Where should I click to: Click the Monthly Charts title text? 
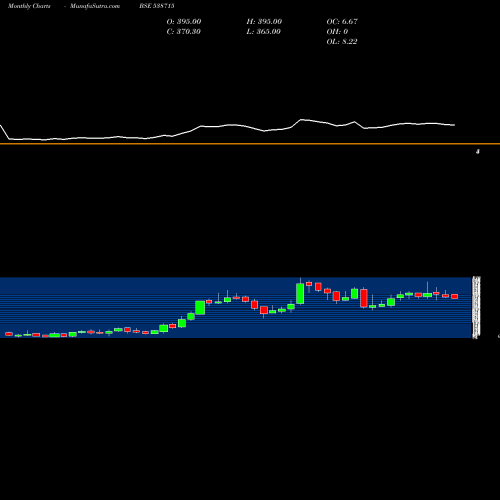point(29,6)
